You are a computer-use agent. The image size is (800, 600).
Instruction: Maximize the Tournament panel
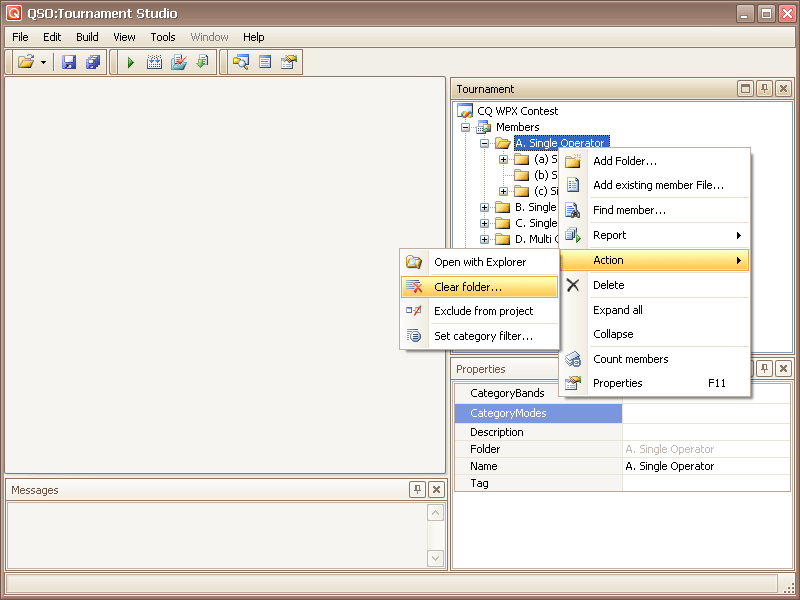click(745, 89)
